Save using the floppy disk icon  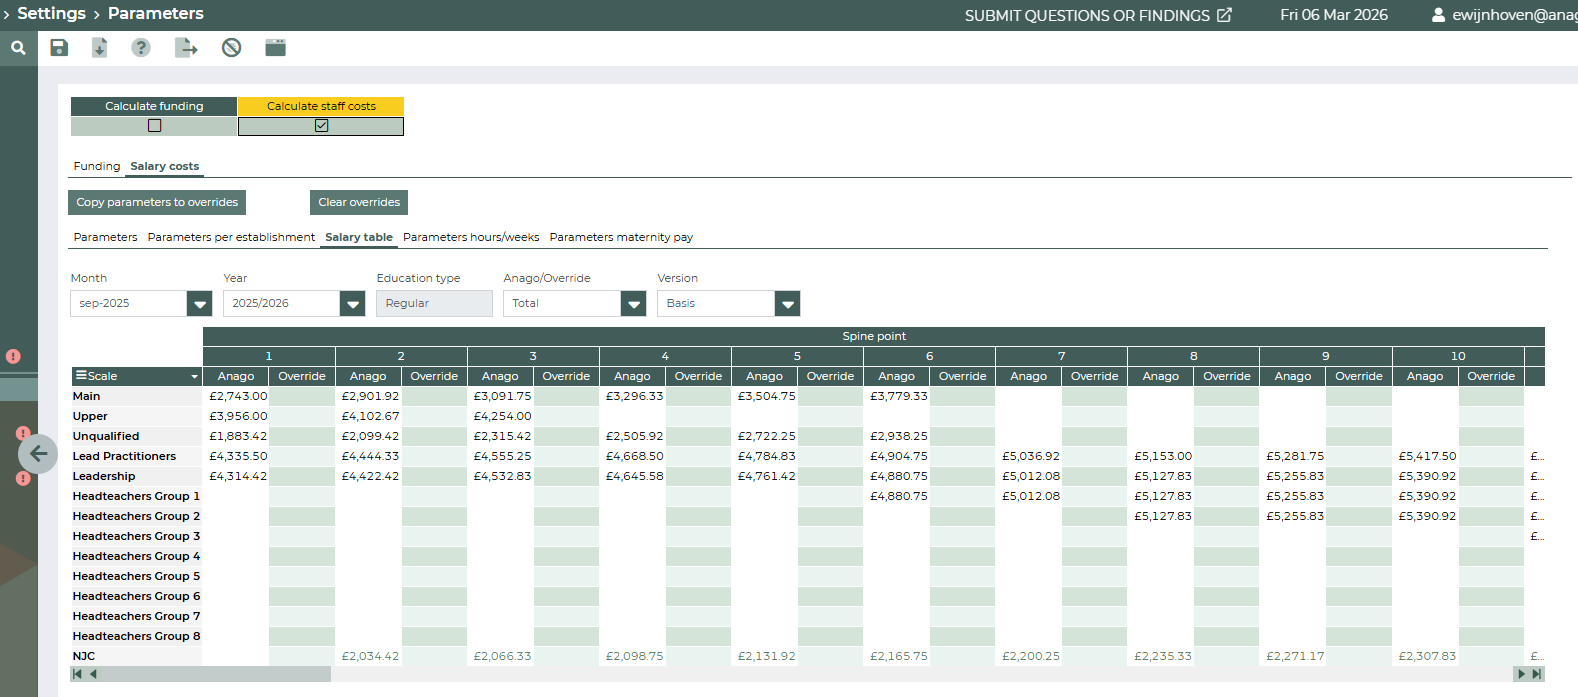(59, 48)
